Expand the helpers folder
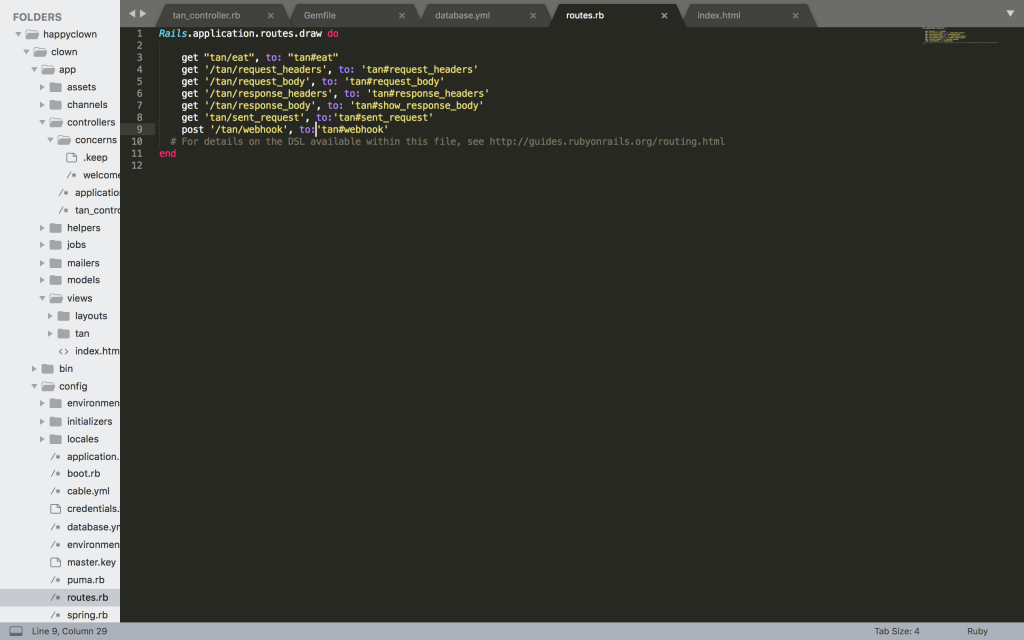The width and height of the screenshot is (1024, 640). pyautogui.click(x=42, y=228)
